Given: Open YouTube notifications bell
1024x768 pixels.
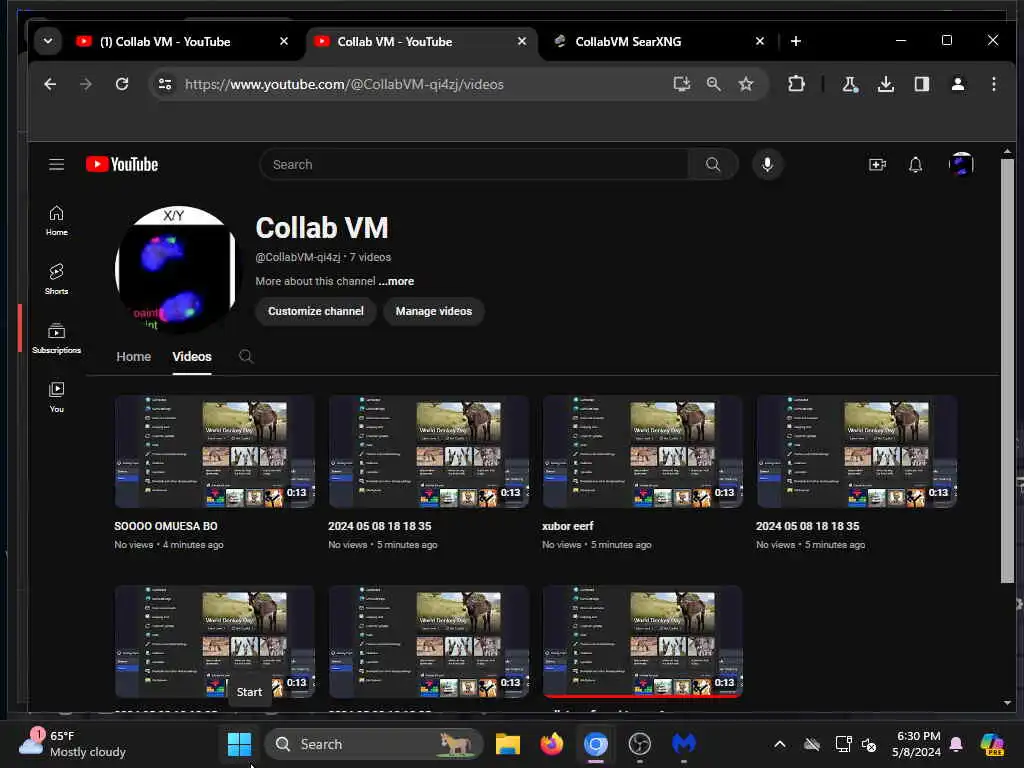Looking at the screenshot, I should pyautogui.click(x=916, y=165).
